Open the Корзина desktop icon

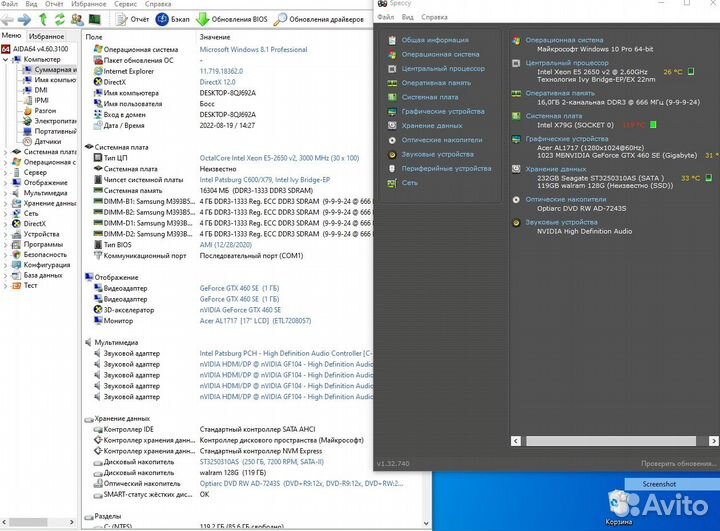click(620, 507)
